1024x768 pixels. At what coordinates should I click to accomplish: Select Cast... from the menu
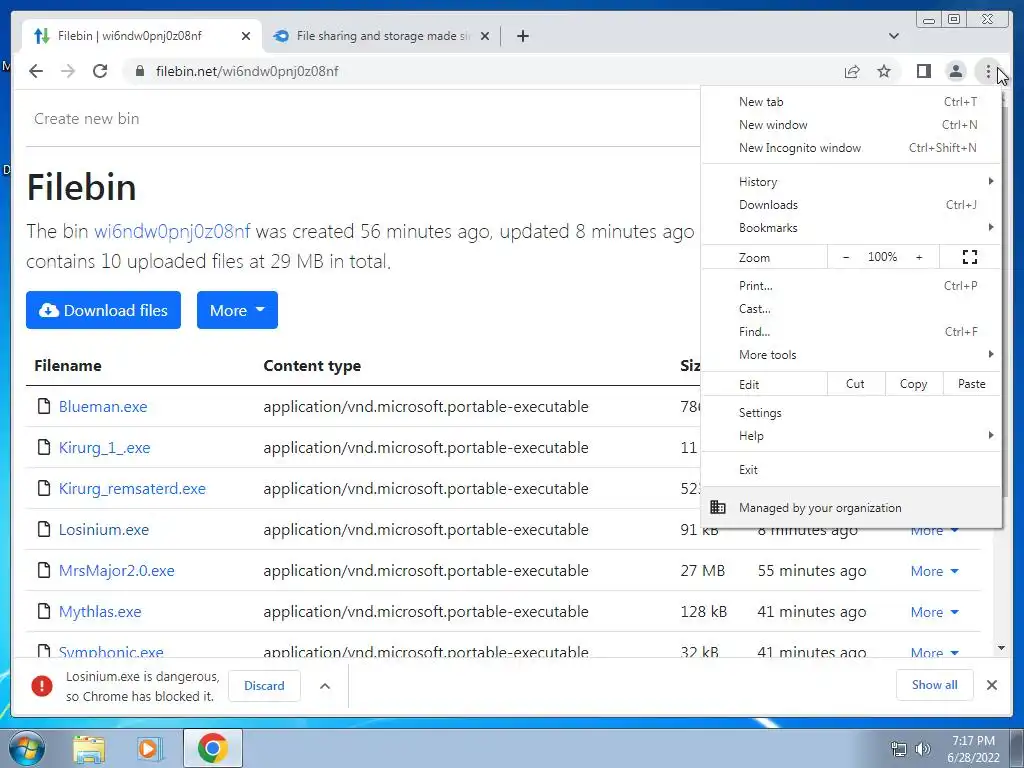point(851,308)
